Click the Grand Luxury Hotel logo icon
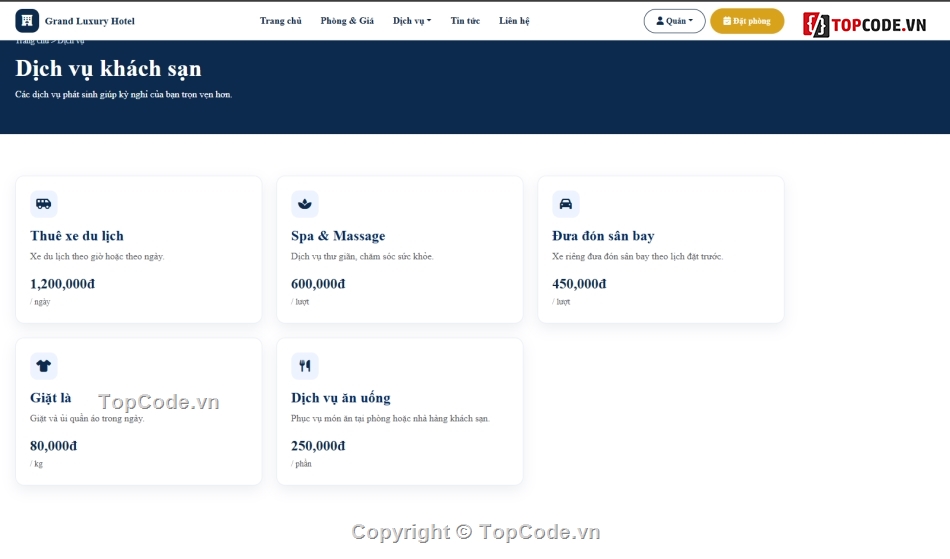 [x=27, y=21]
